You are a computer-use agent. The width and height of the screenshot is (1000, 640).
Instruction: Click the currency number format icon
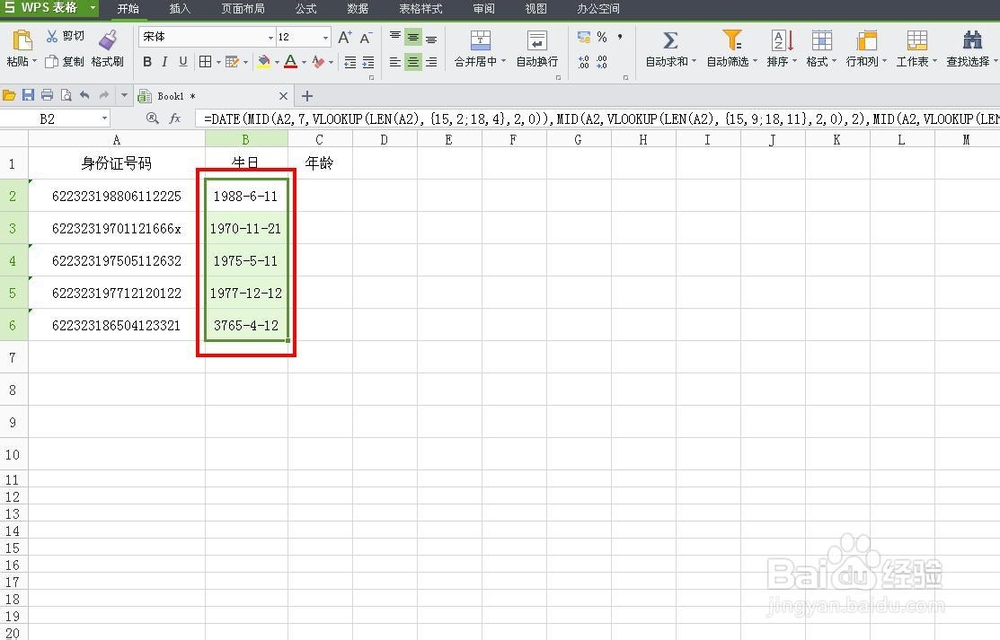pyautogui.click(x=584, y=37)
